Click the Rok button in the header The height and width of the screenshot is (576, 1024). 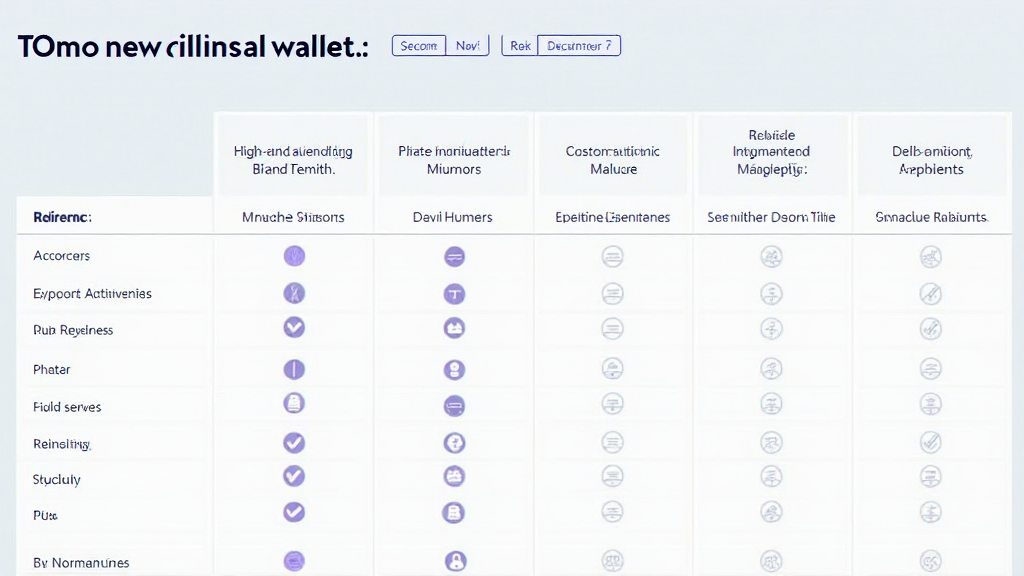tap(520, 46)
